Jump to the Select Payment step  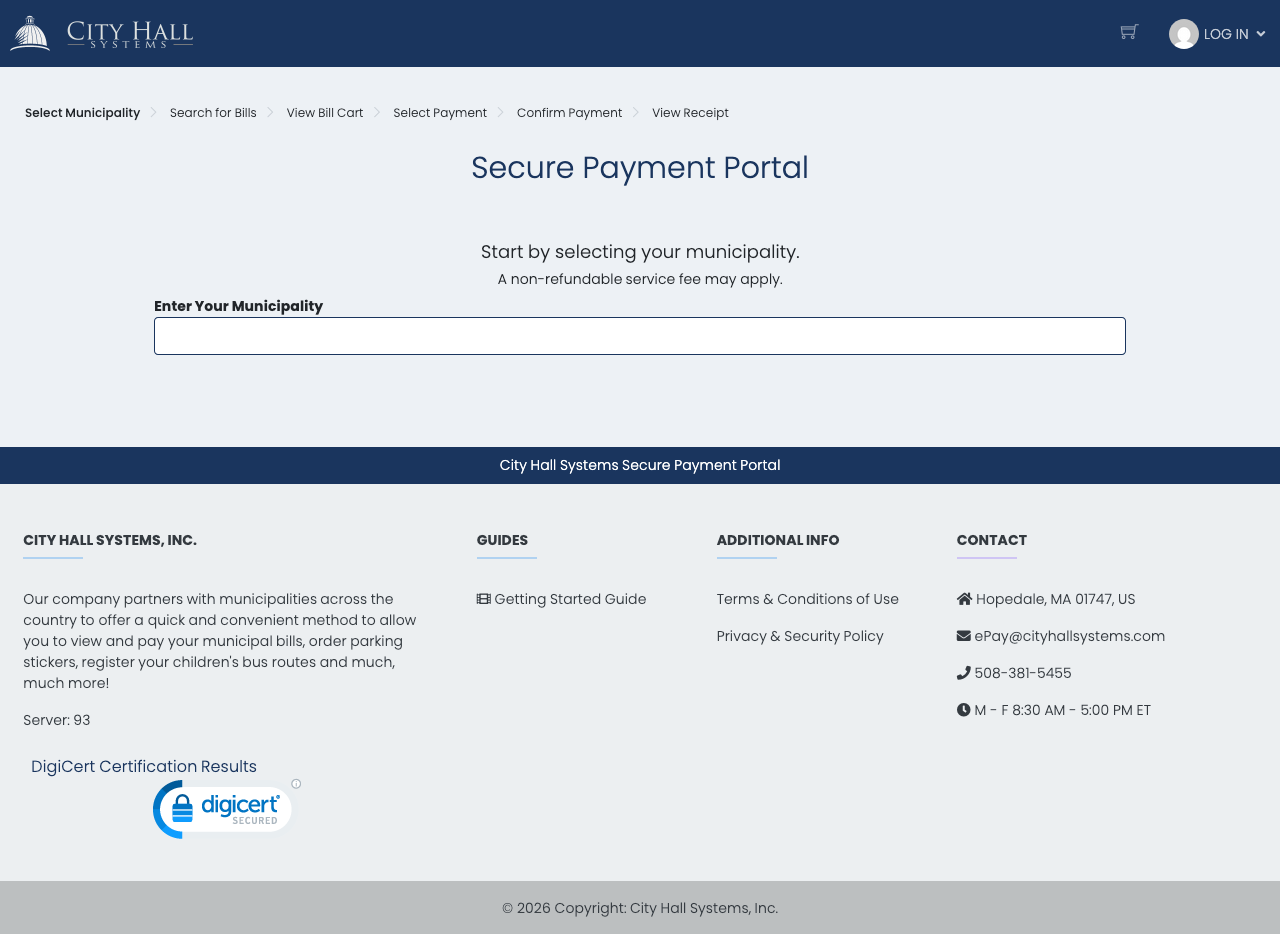(440, 113)
